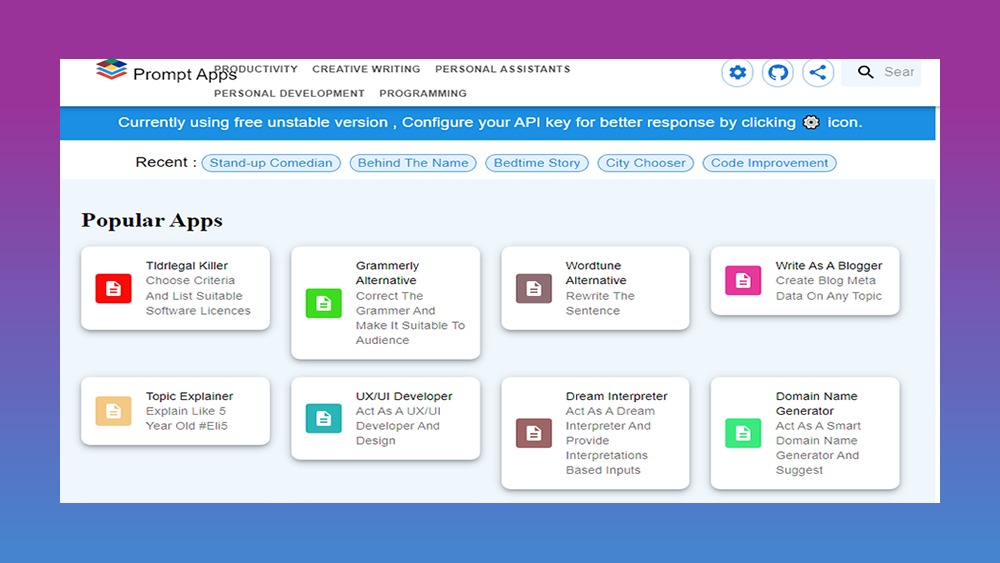Click the teal UX/UI Developer document icon

(x=323, y=418)
